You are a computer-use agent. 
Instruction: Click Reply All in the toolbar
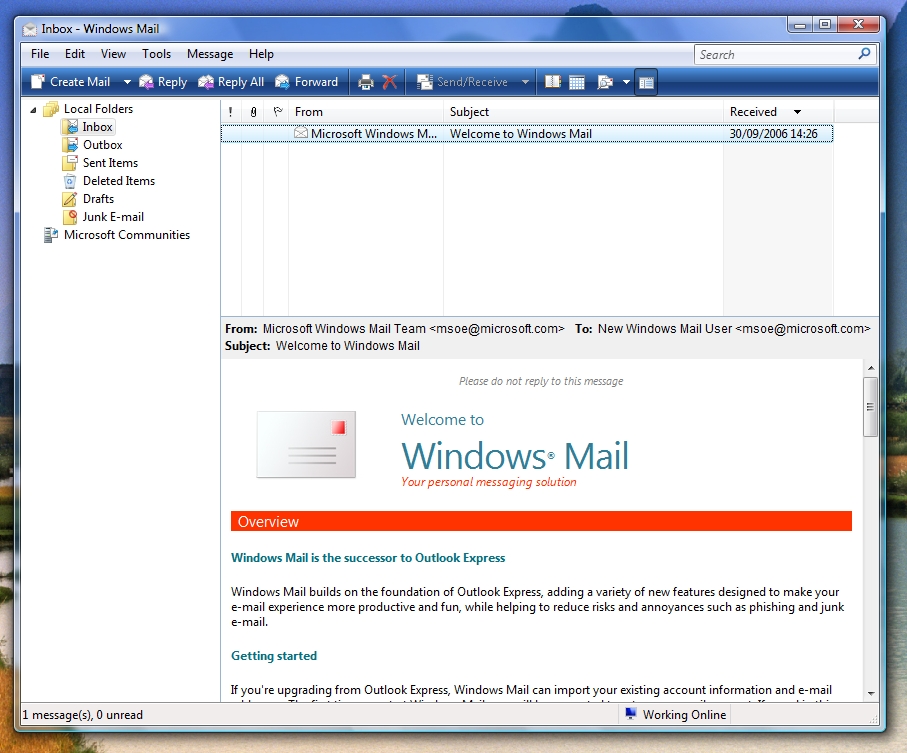tap(231, 82)
